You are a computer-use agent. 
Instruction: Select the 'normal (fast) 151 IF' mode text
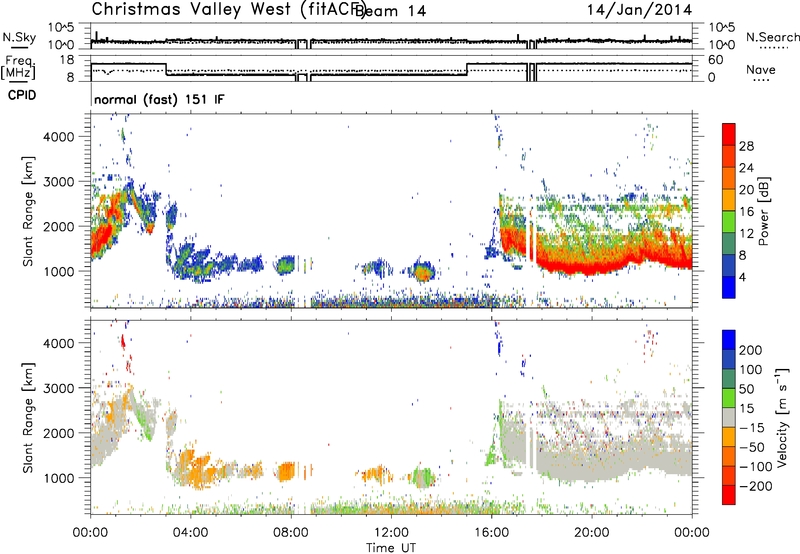coord(159,99)
